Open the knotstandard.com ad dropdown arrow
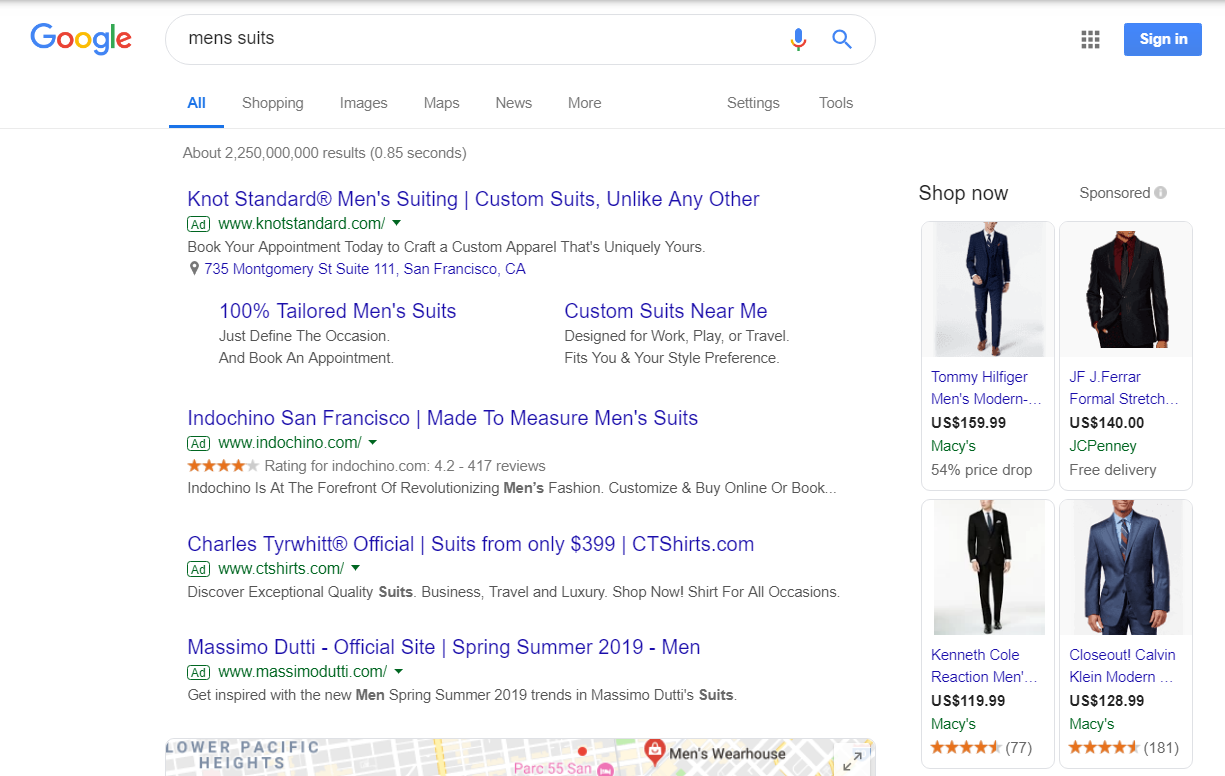Viewport: 1225px width, 776px height. point(397,223)
